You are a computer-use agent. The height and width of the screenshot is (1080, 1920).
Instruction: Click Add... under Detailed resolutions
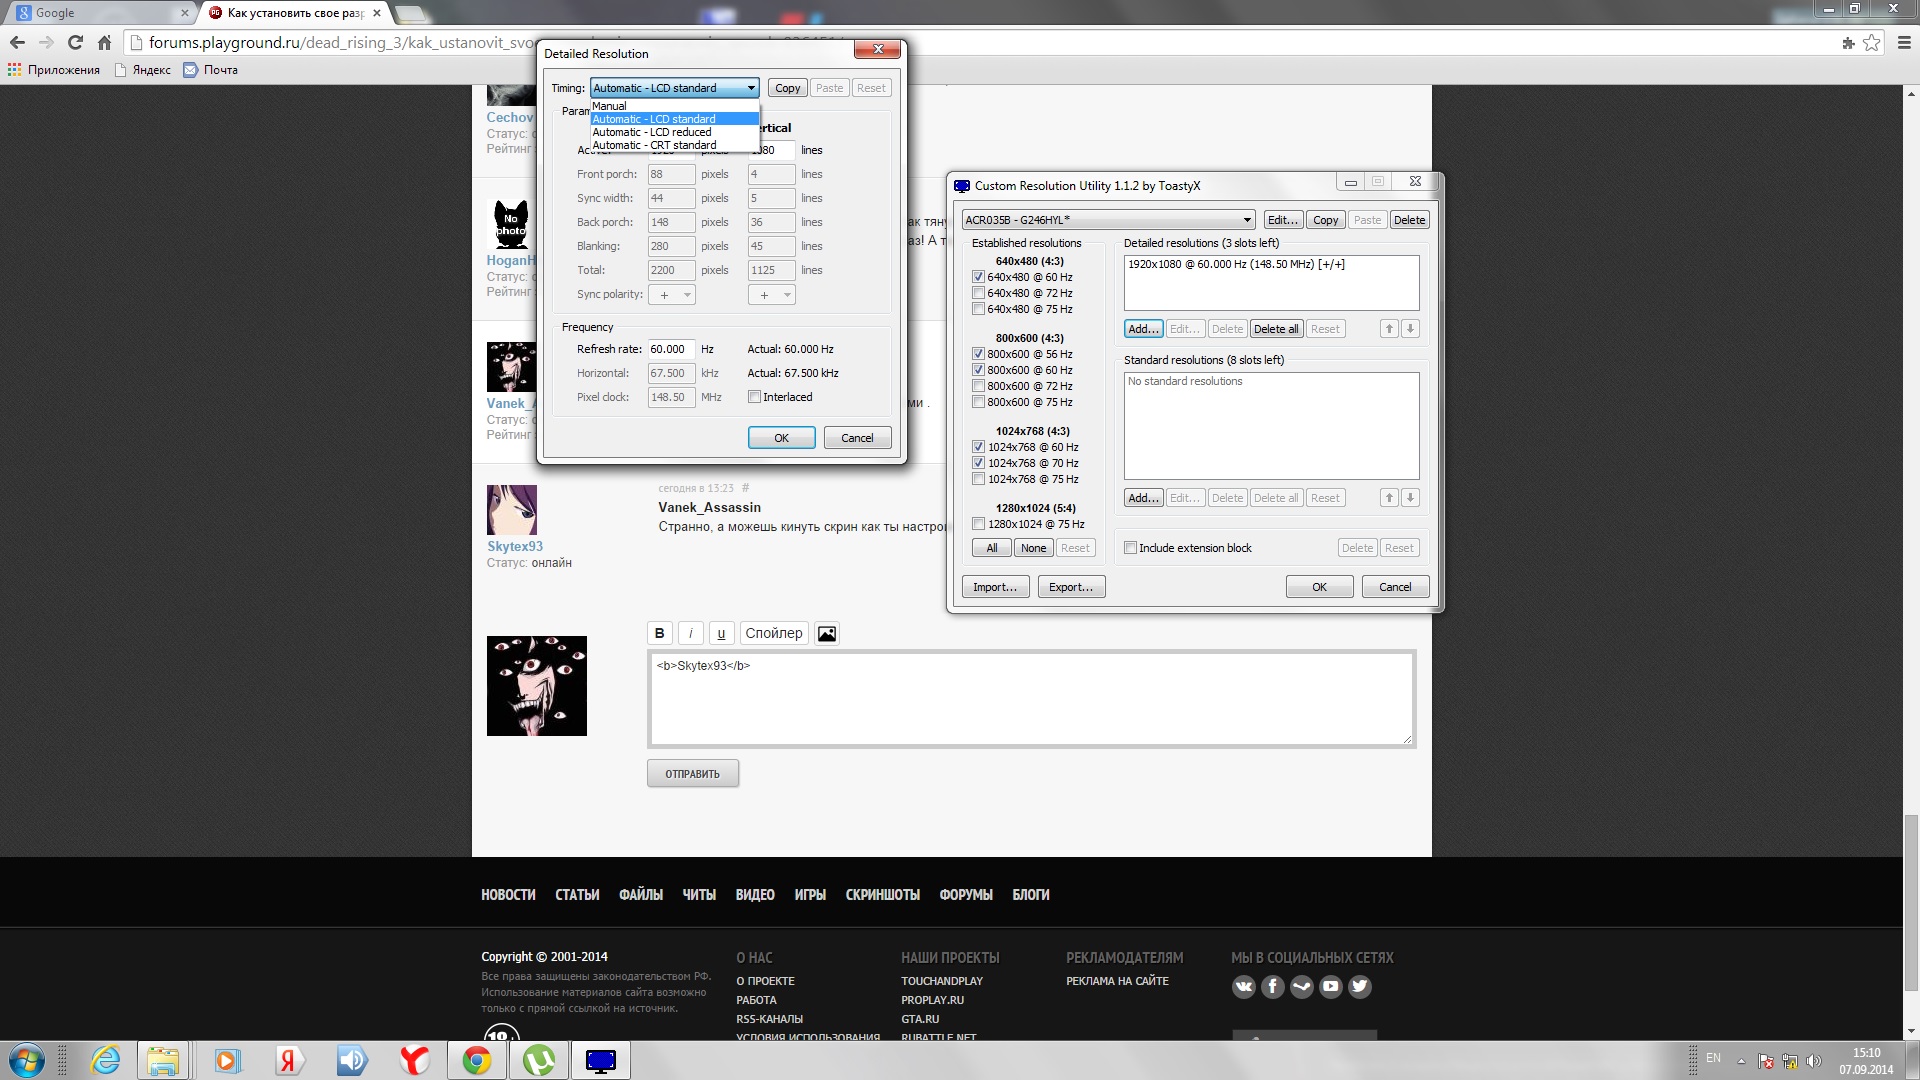click(x=1143, y=329)
